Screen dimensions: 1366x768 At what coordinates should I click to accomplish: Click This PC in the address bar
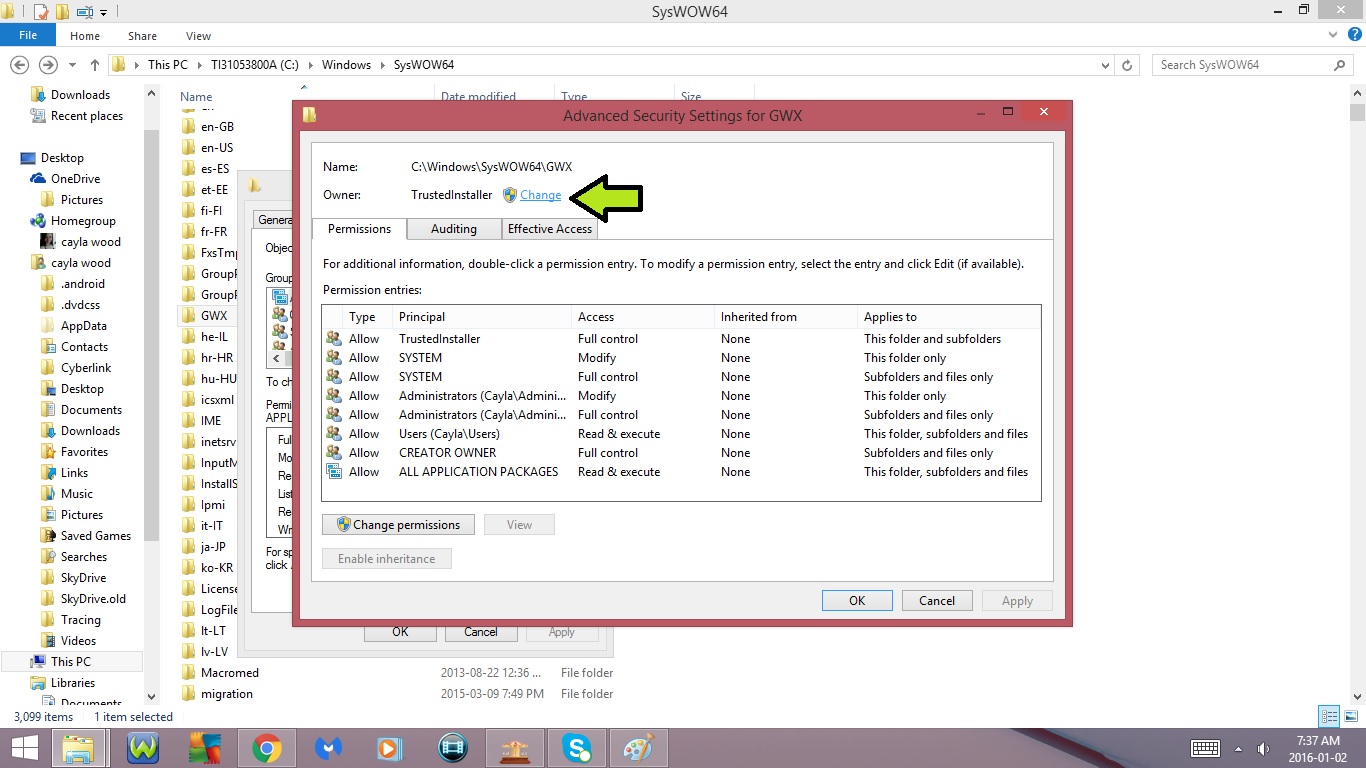click(167, 65)
